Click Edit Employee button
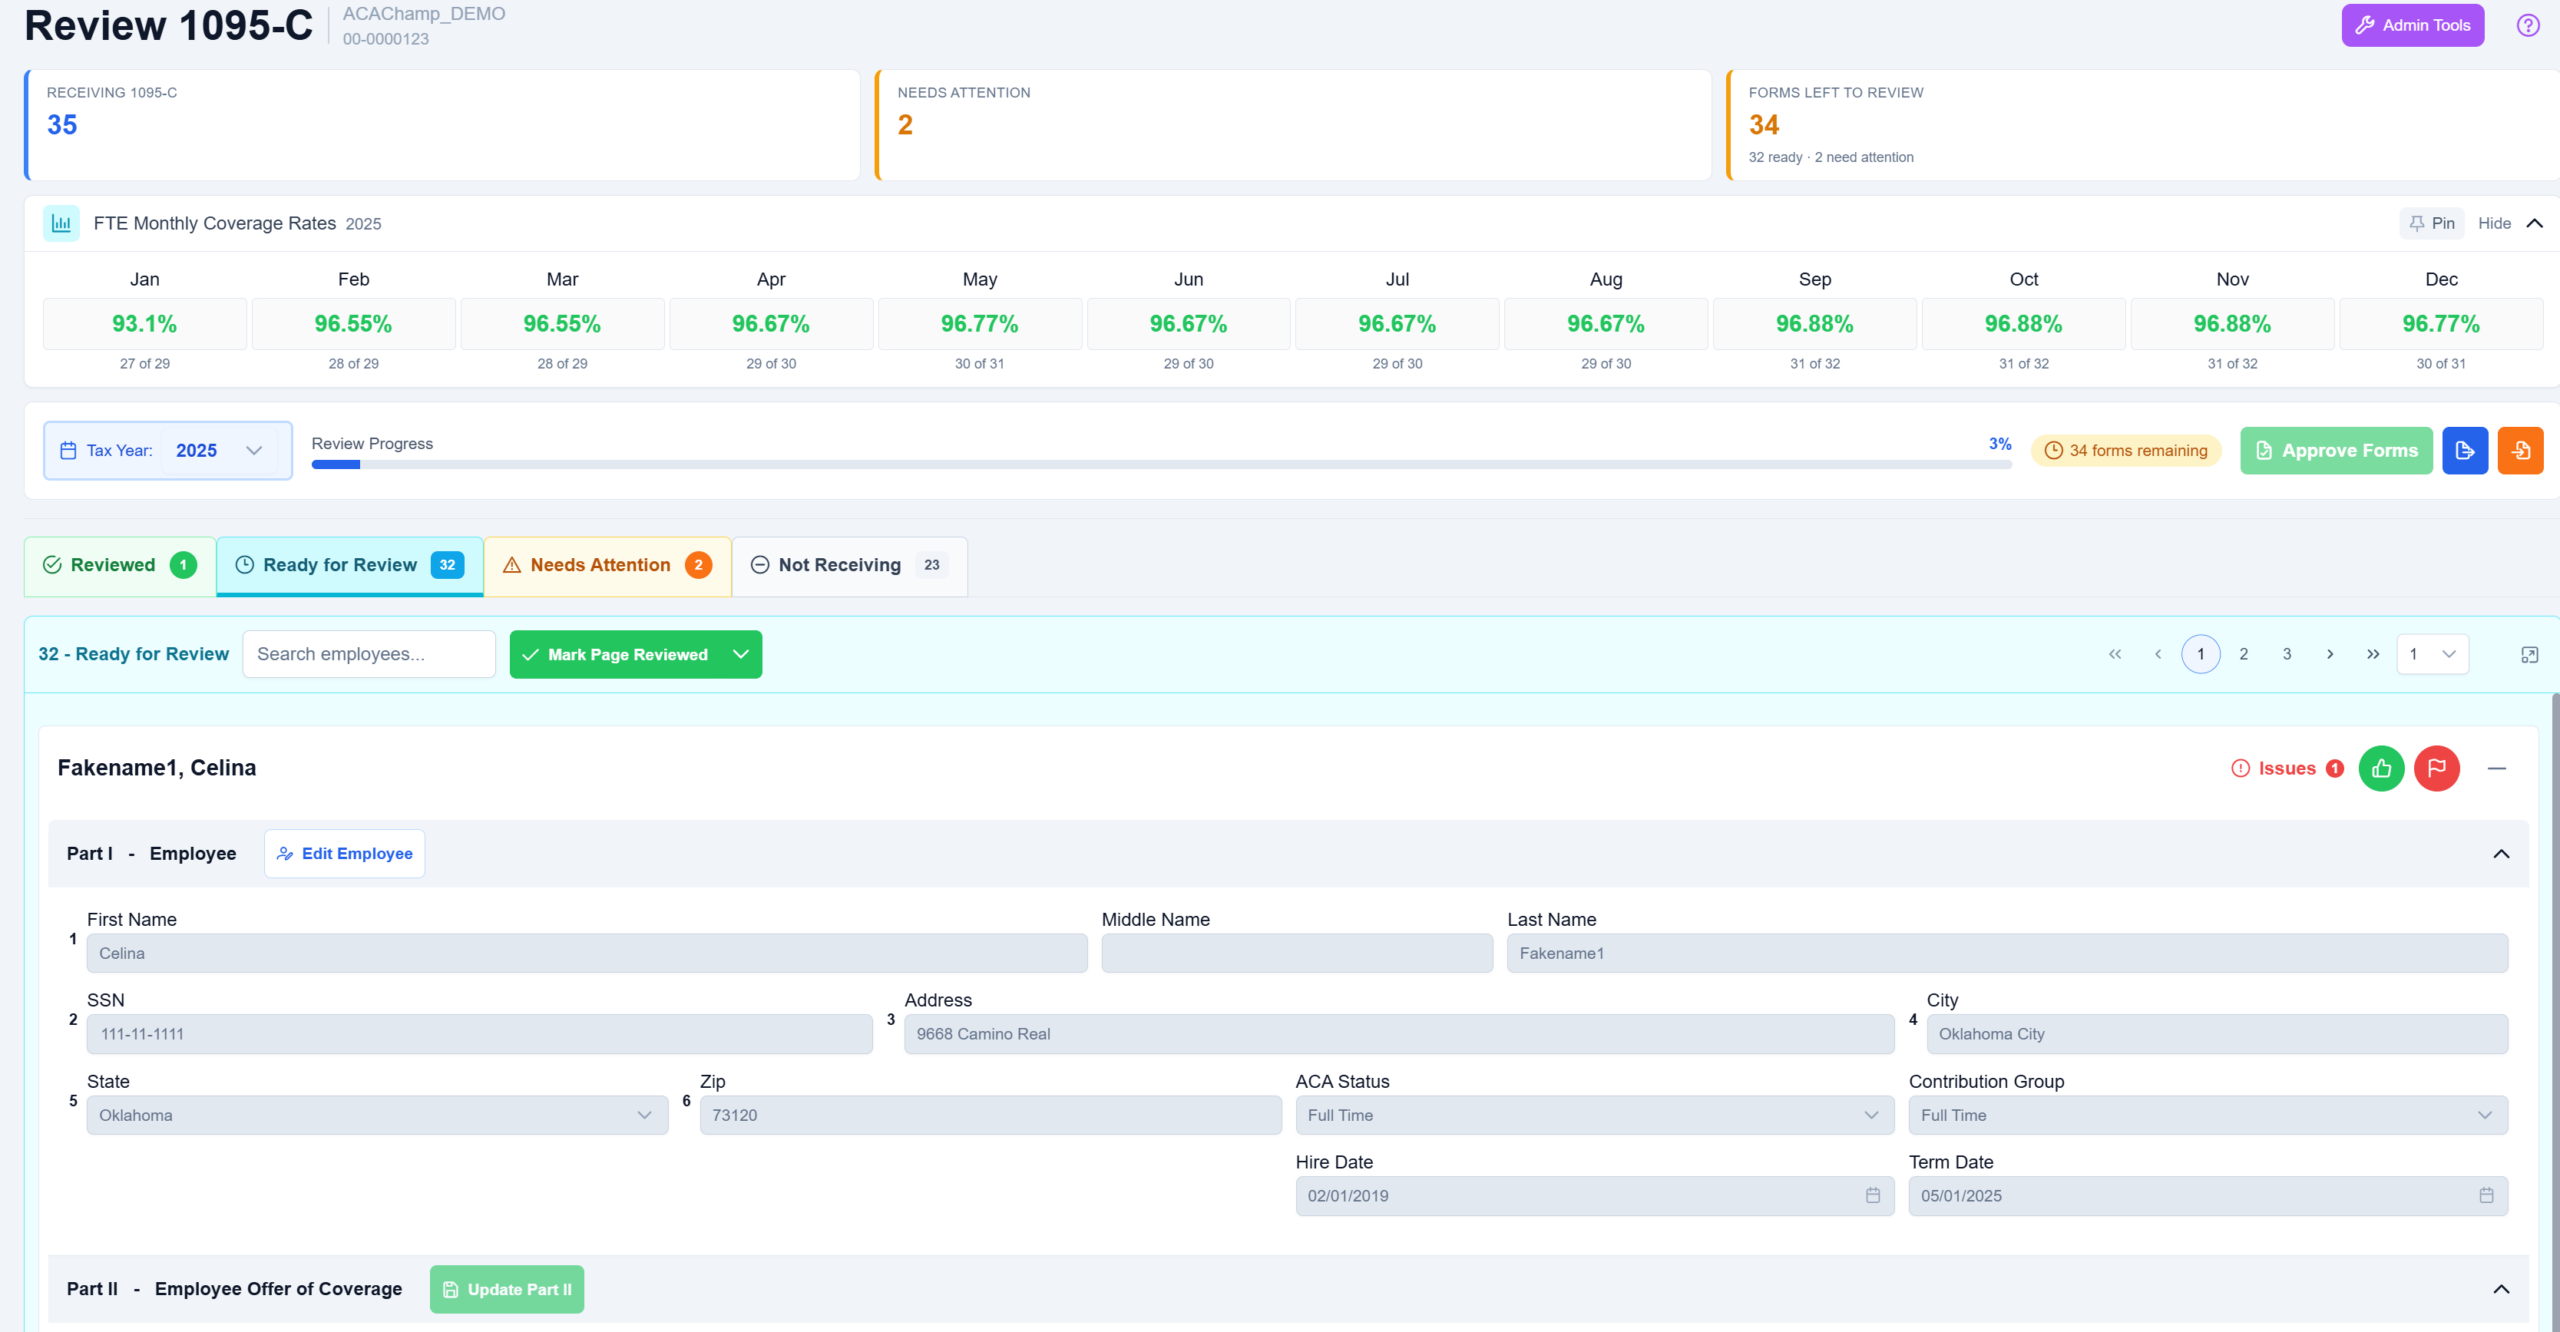2560x1332 pixels. click(x=345, y=854)
